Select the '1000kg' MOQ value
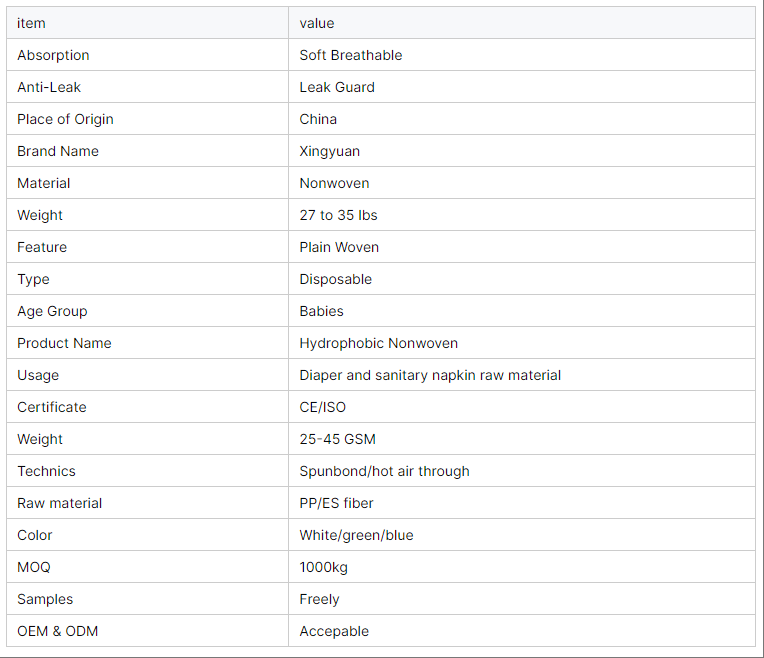This screenshot has height=658, width=764. (323, 567)
